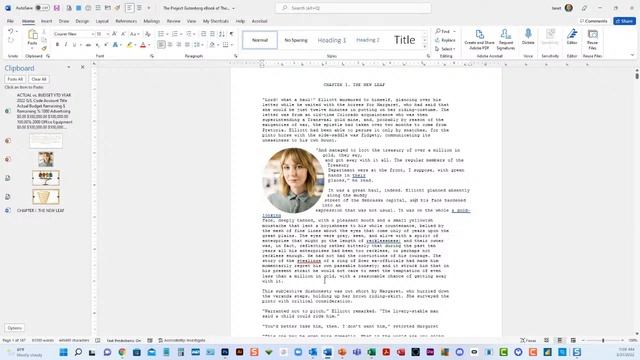Select the Title style
The image size is (640, 360).
404,40
